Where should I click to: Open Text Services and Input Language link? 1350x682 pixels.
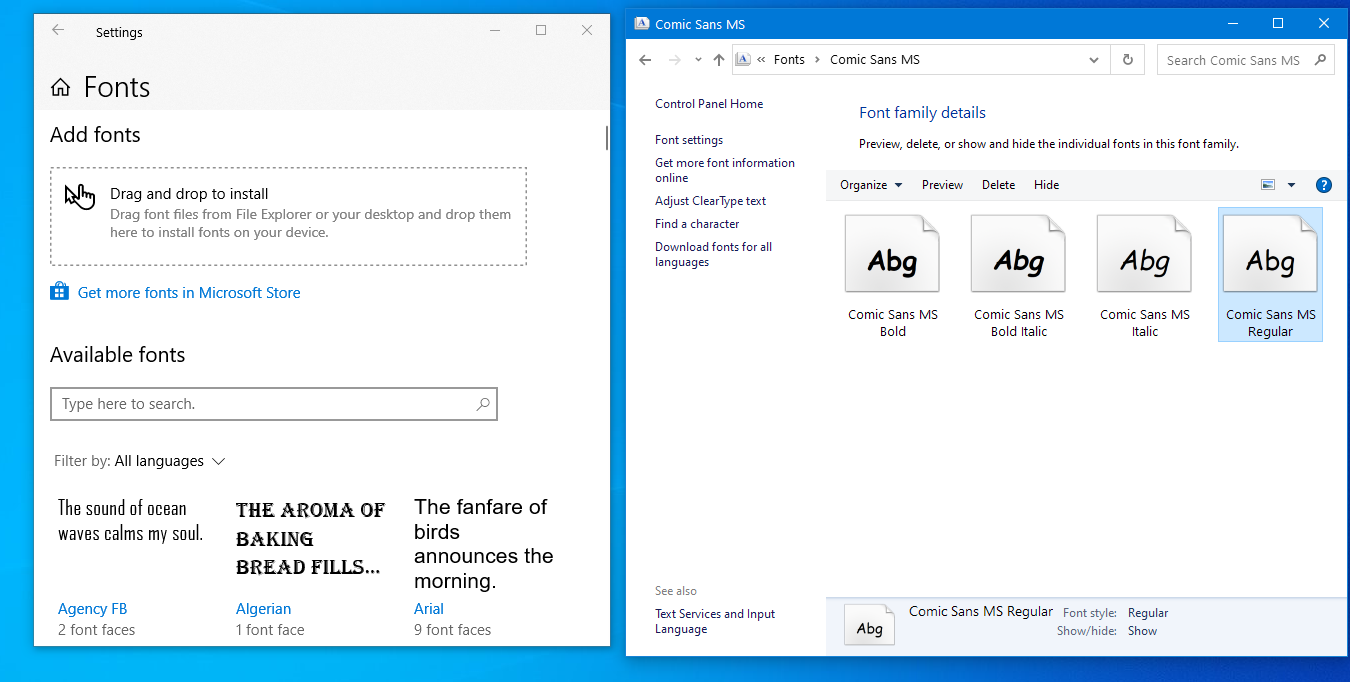coord(715,621)
